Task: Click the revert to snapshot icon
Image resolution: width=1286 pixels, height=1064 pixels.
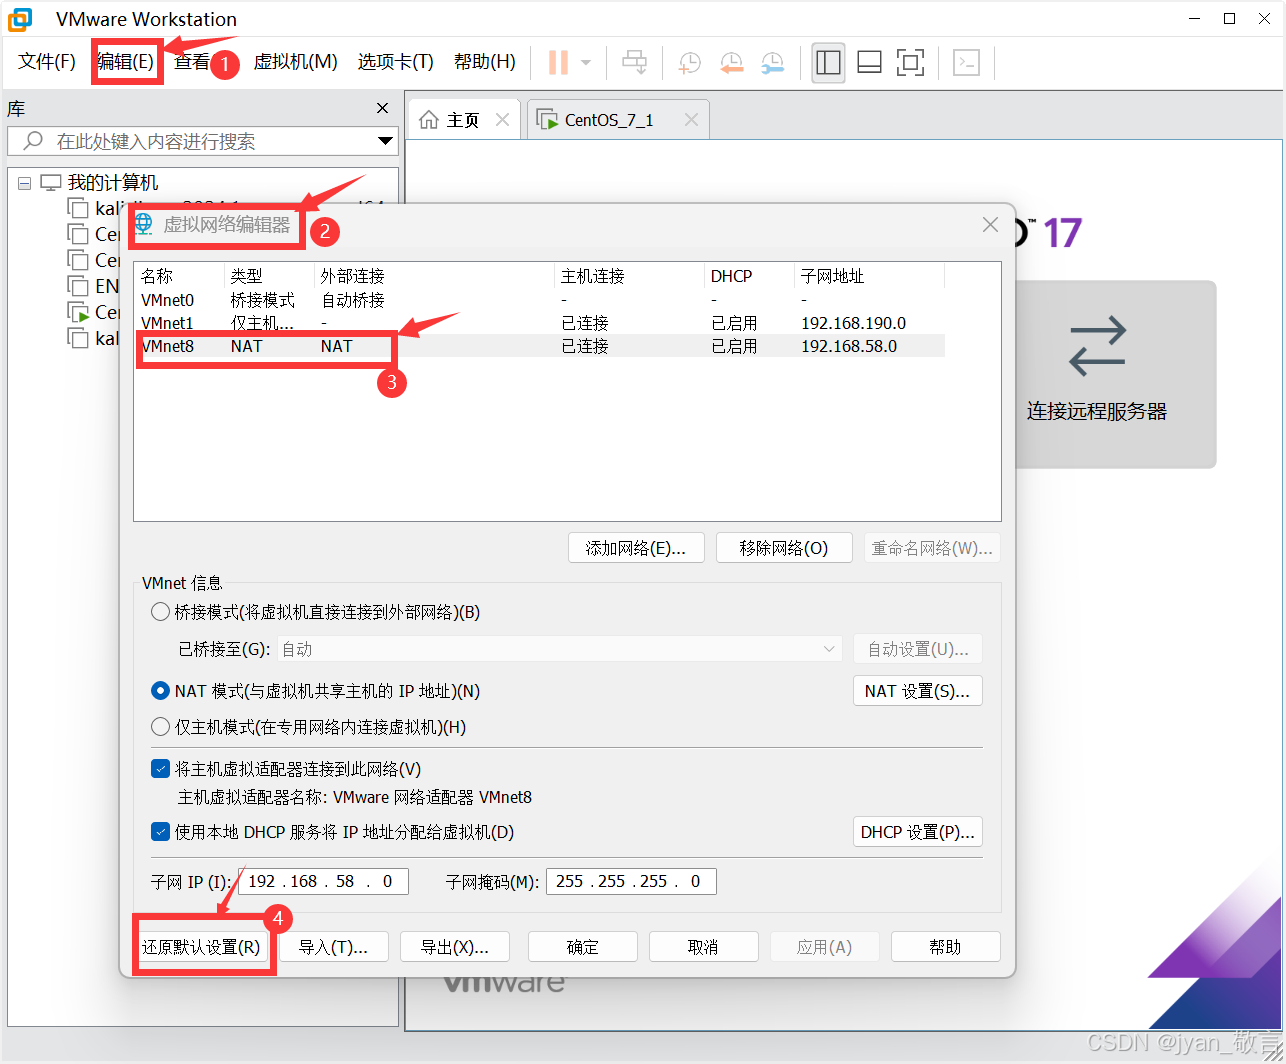Action: click(731, 62)
